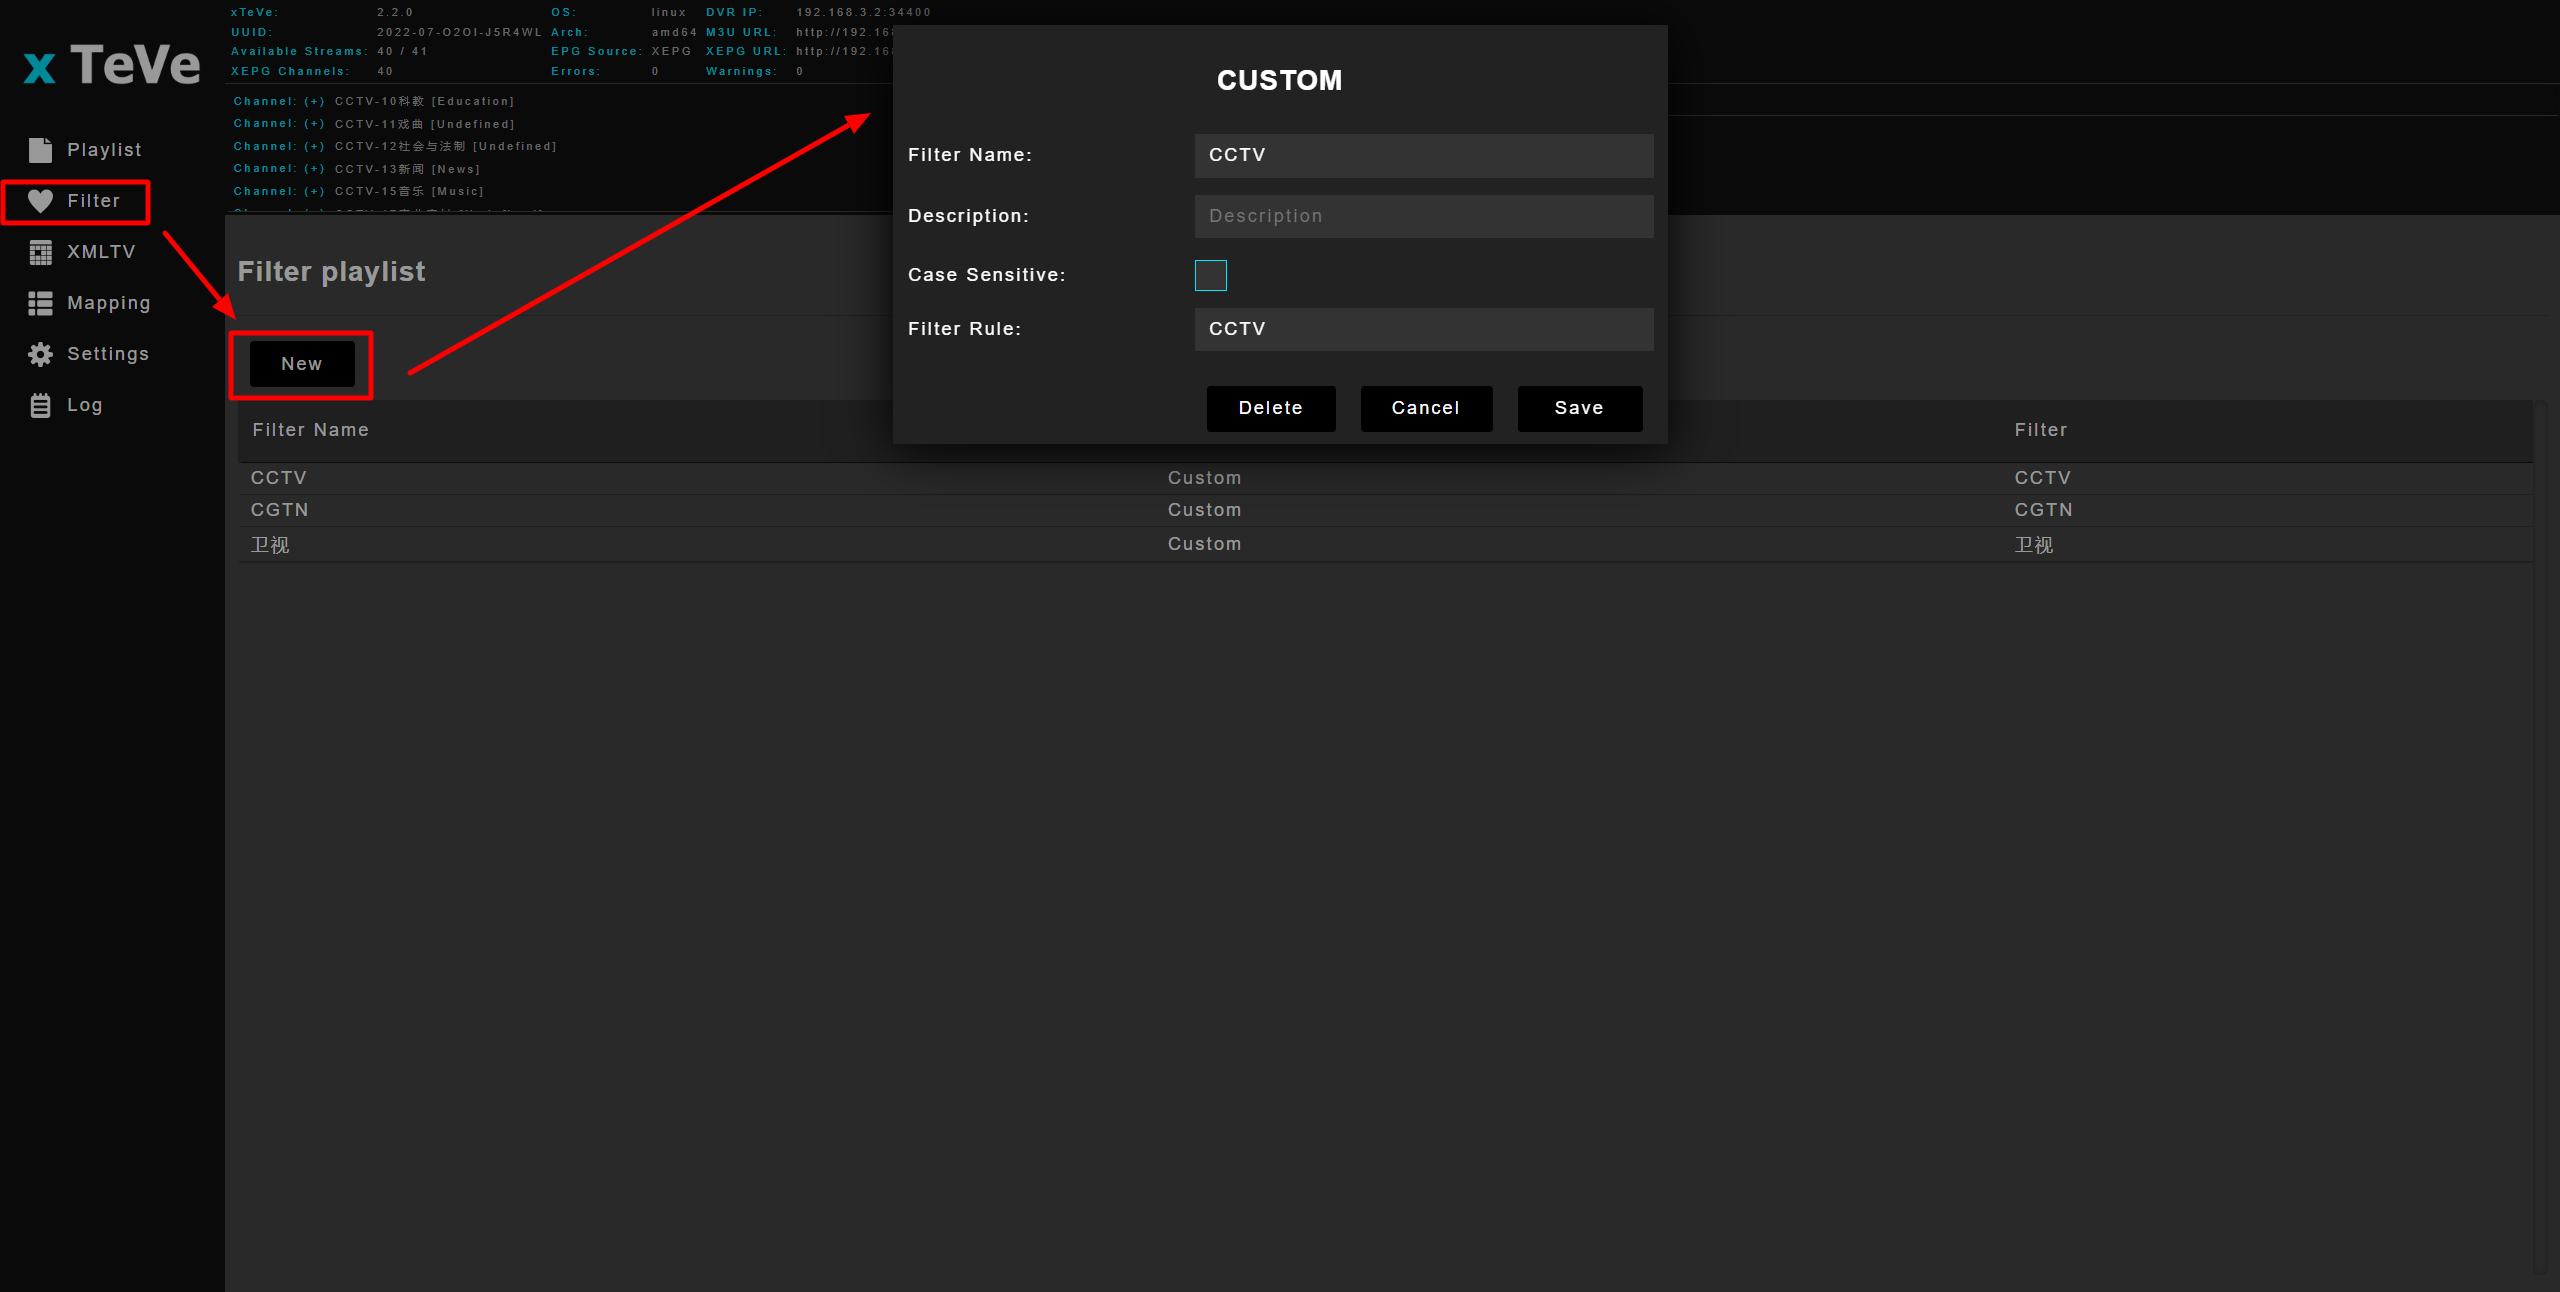Click the Filter heart icon

click(x=40, y=201)
